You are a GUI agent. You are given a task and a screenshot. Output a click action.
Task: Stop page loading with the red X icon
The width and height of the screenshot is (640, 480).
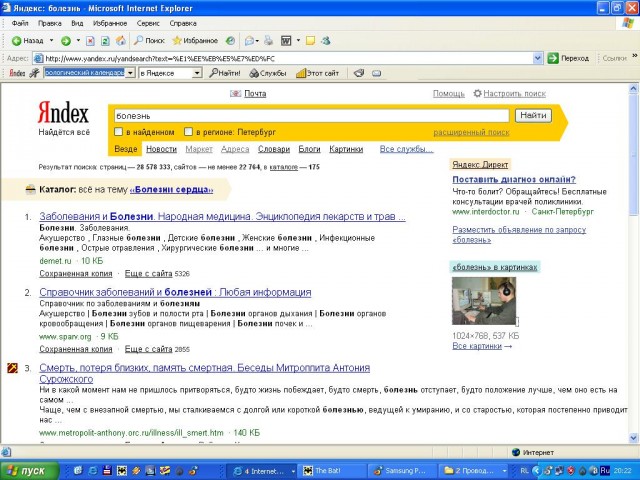(91, 41)
